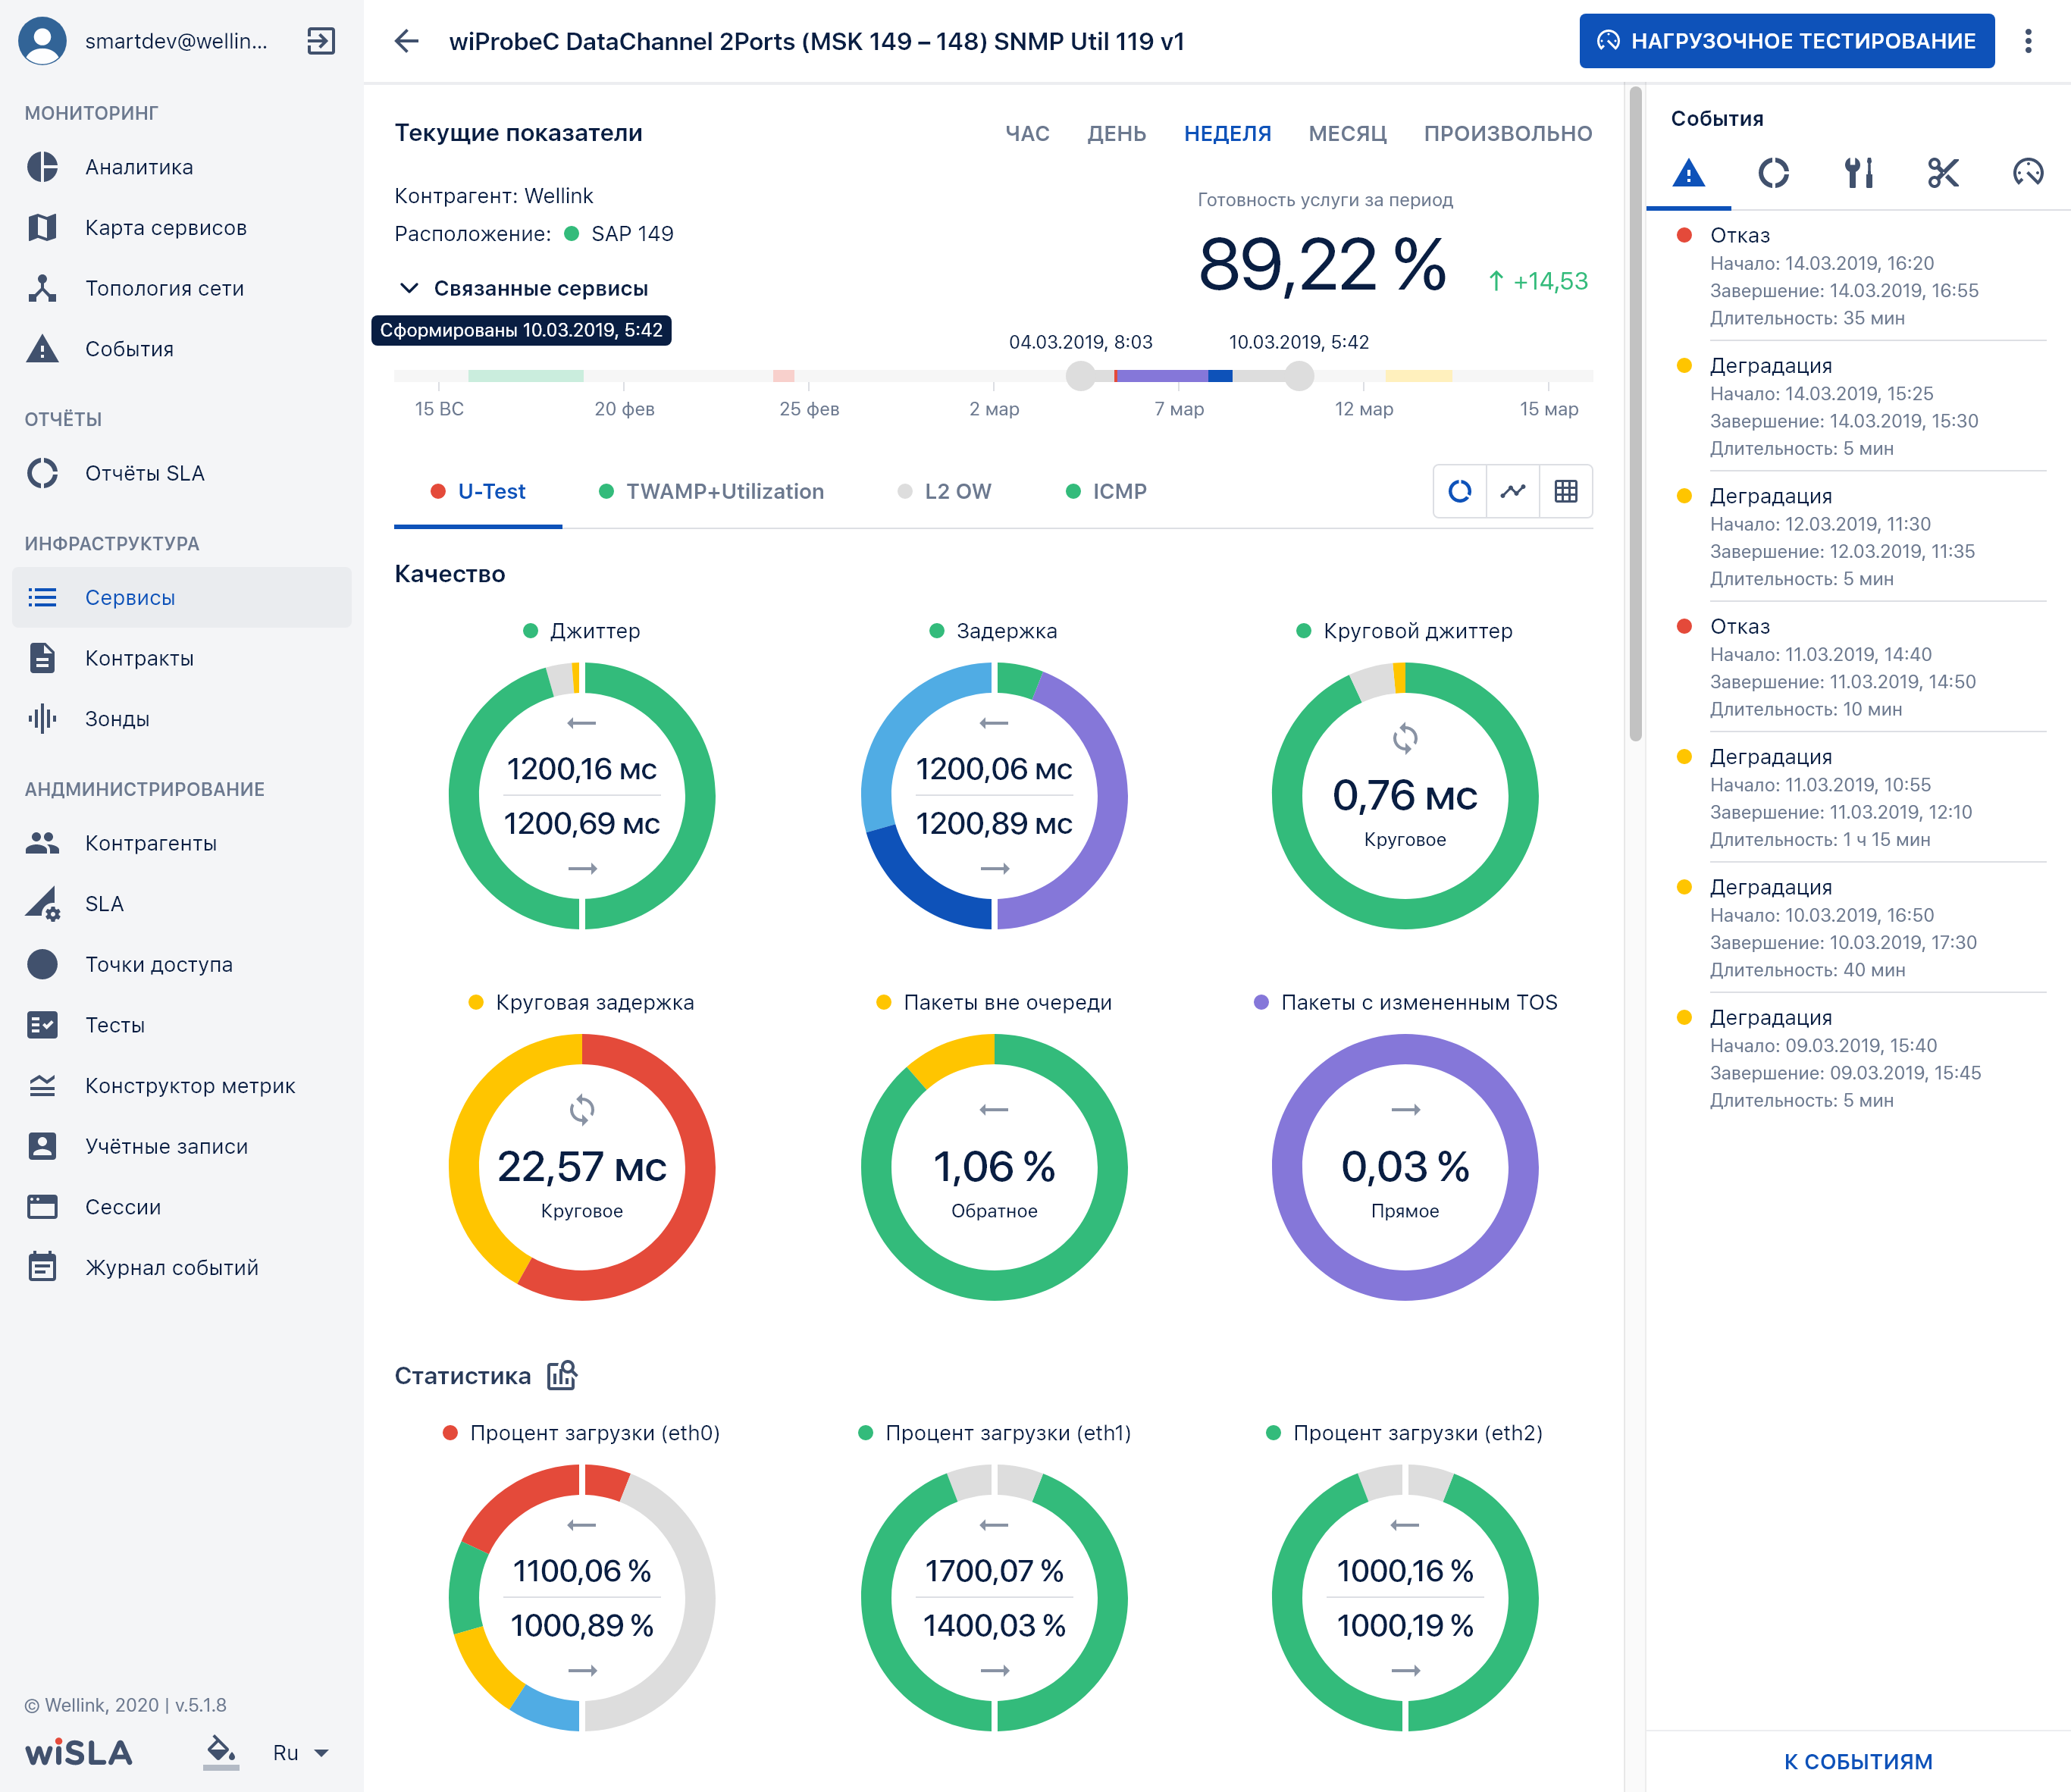
Task: Select the gauge icon in events panel
Action: tap(2028, 173)
